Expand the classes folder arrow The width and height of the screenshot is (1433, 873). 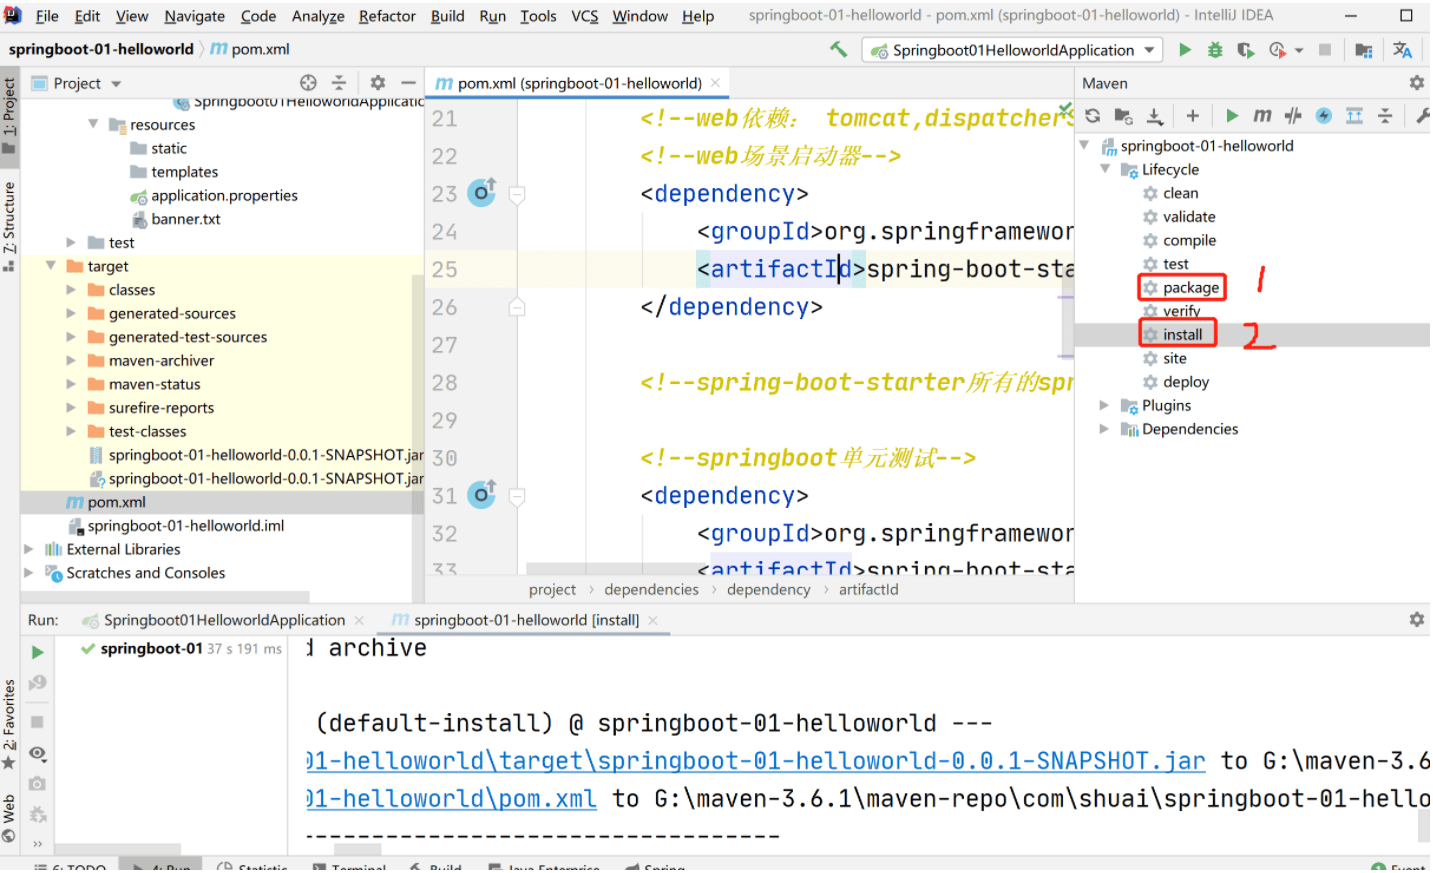click(71, 290)
